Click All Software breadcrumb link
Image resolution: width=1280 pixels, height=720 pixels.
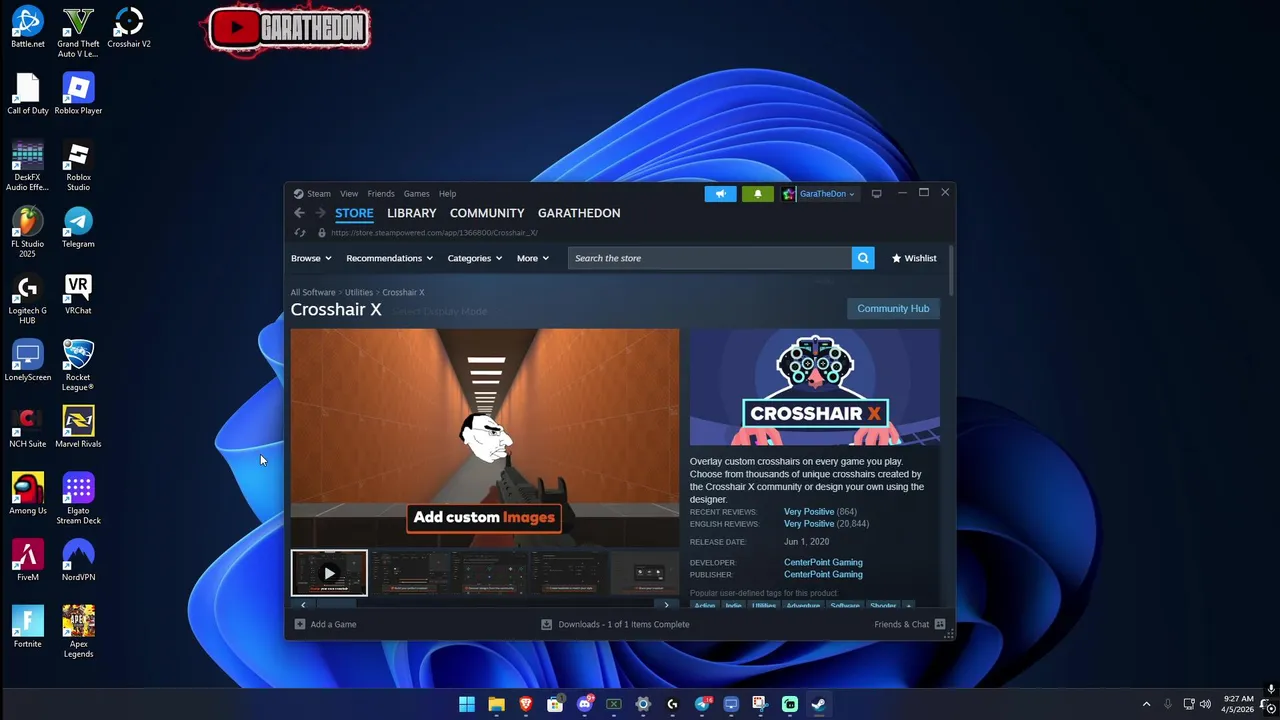click(313, 292)
